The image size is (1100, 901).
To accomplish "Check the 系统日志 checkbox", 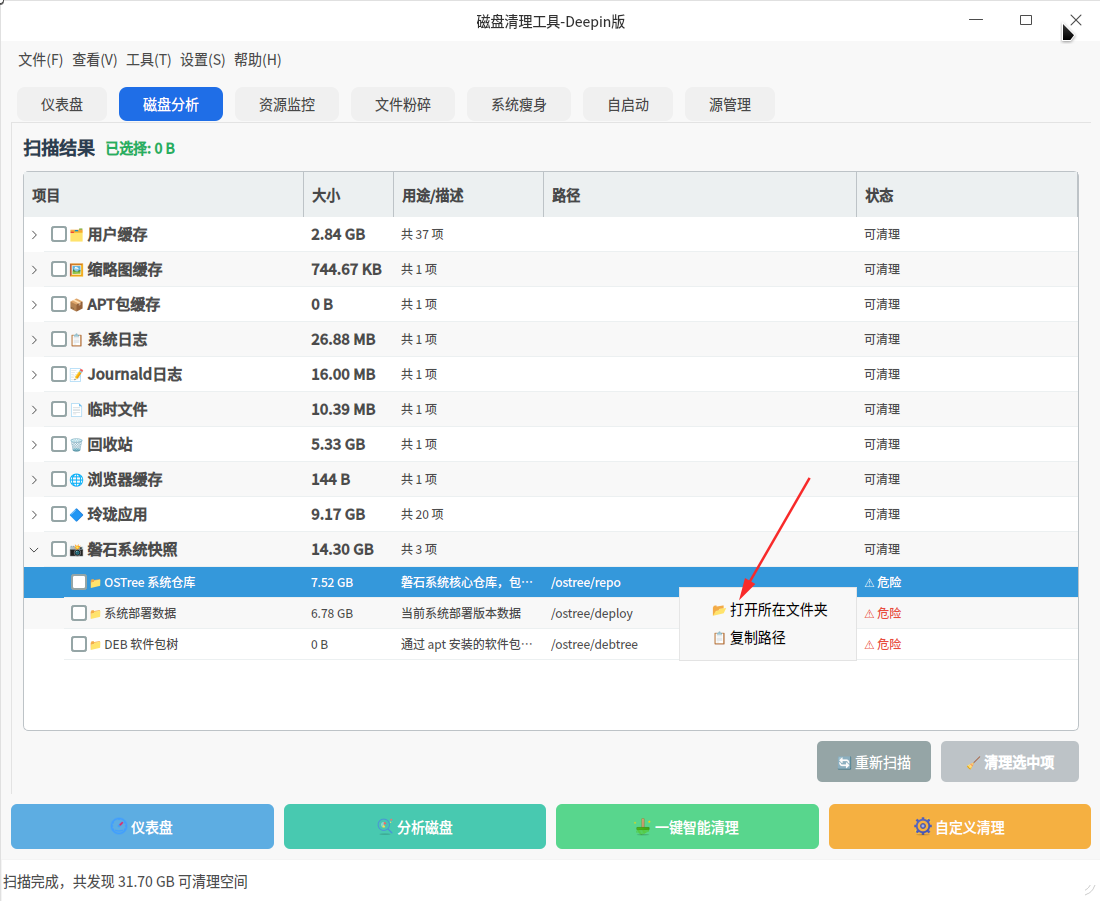I will coord(59,339).
